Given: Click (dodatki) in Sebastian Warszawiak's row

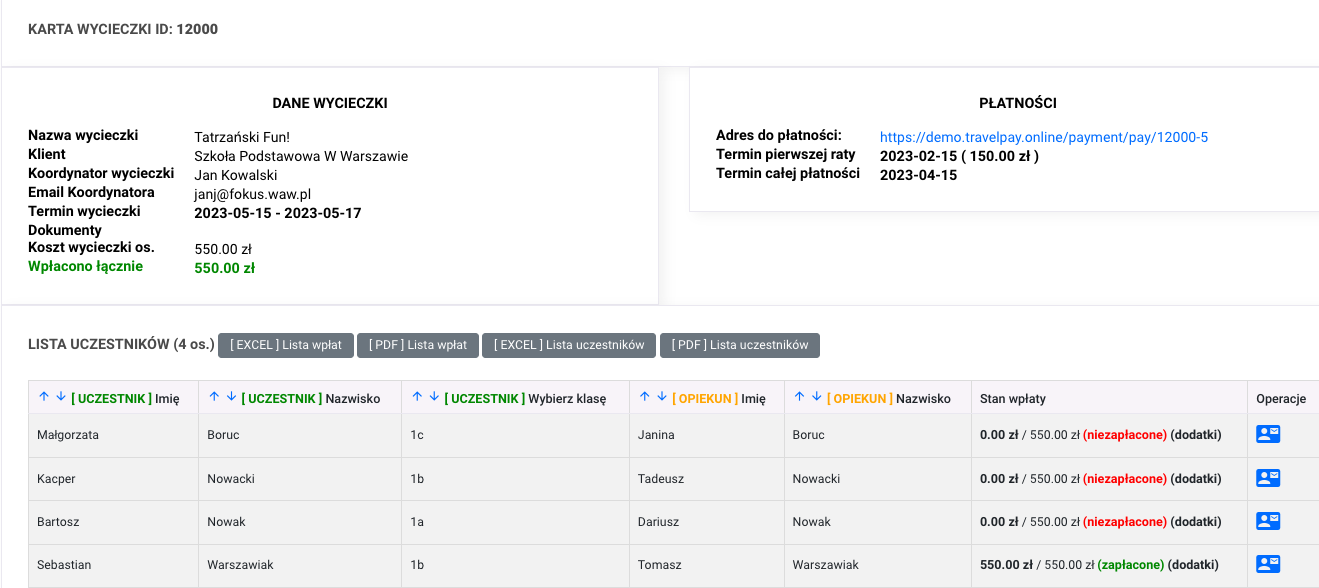Looking at the screenshot, I should 1193,565.
